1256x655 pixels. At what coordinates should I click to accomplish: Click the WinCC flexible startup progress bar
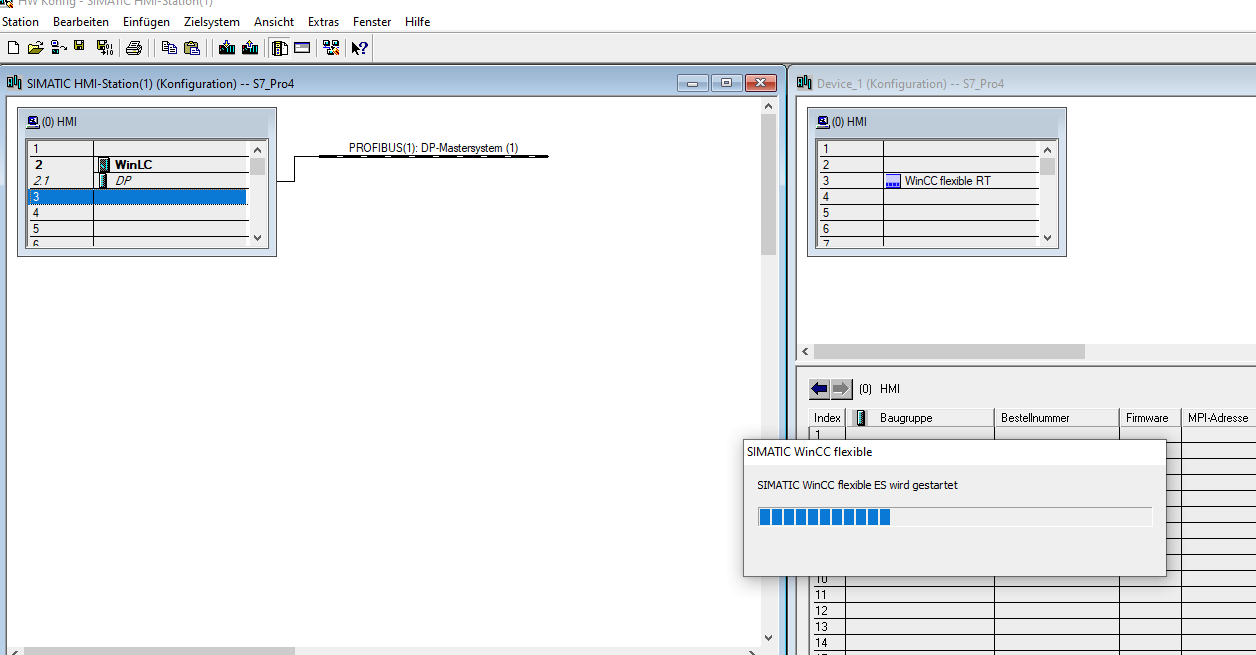[954, 516]
